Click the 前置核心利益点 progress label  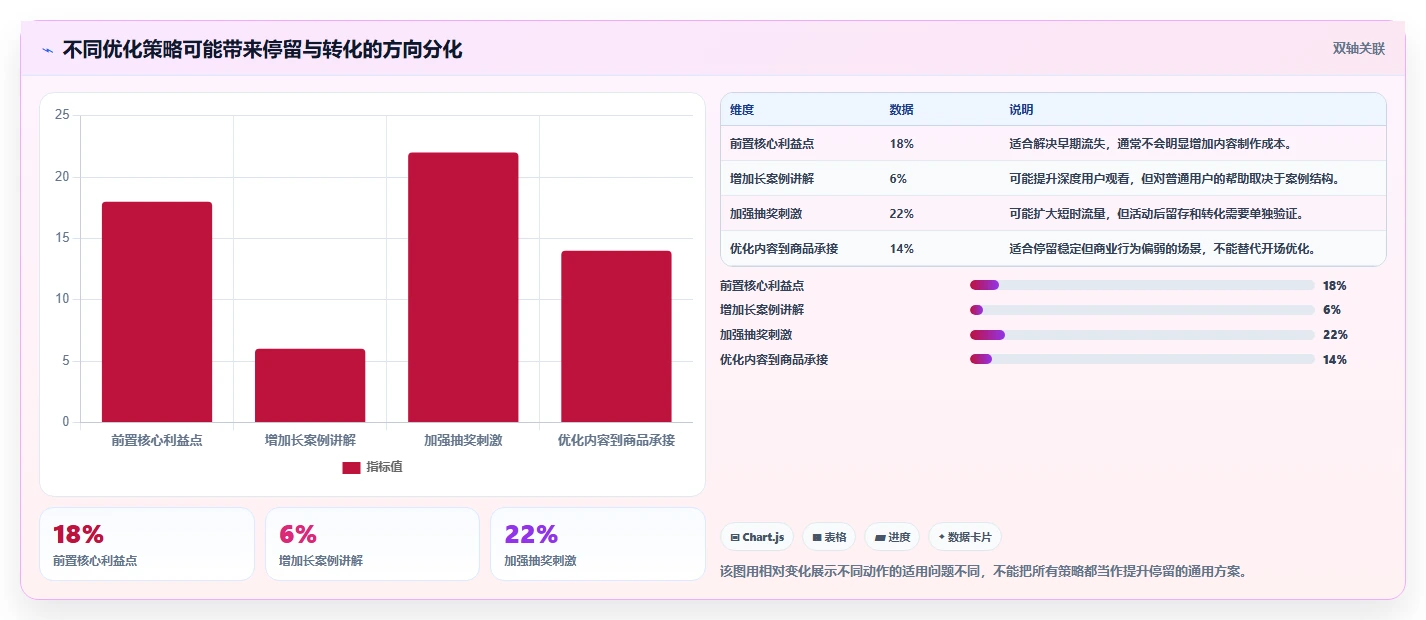pos(762,285)
